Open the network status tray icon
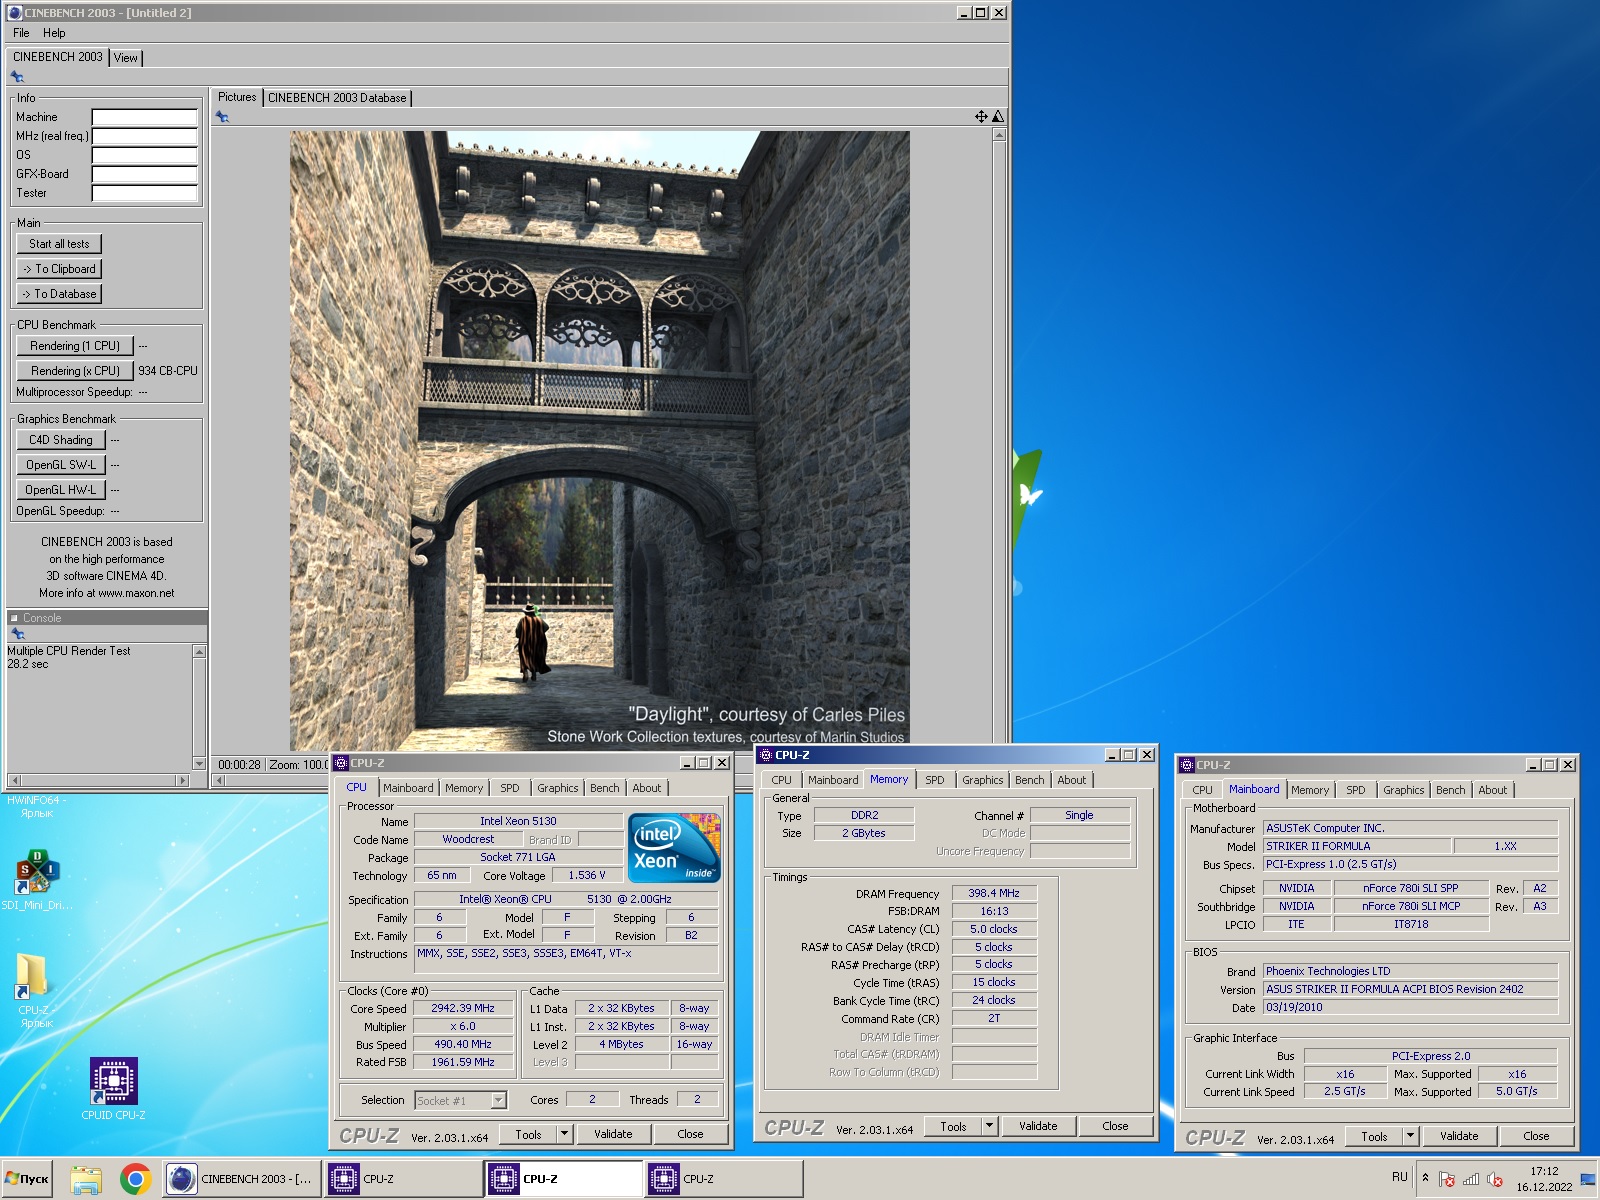 [x=1471, y=1180]
